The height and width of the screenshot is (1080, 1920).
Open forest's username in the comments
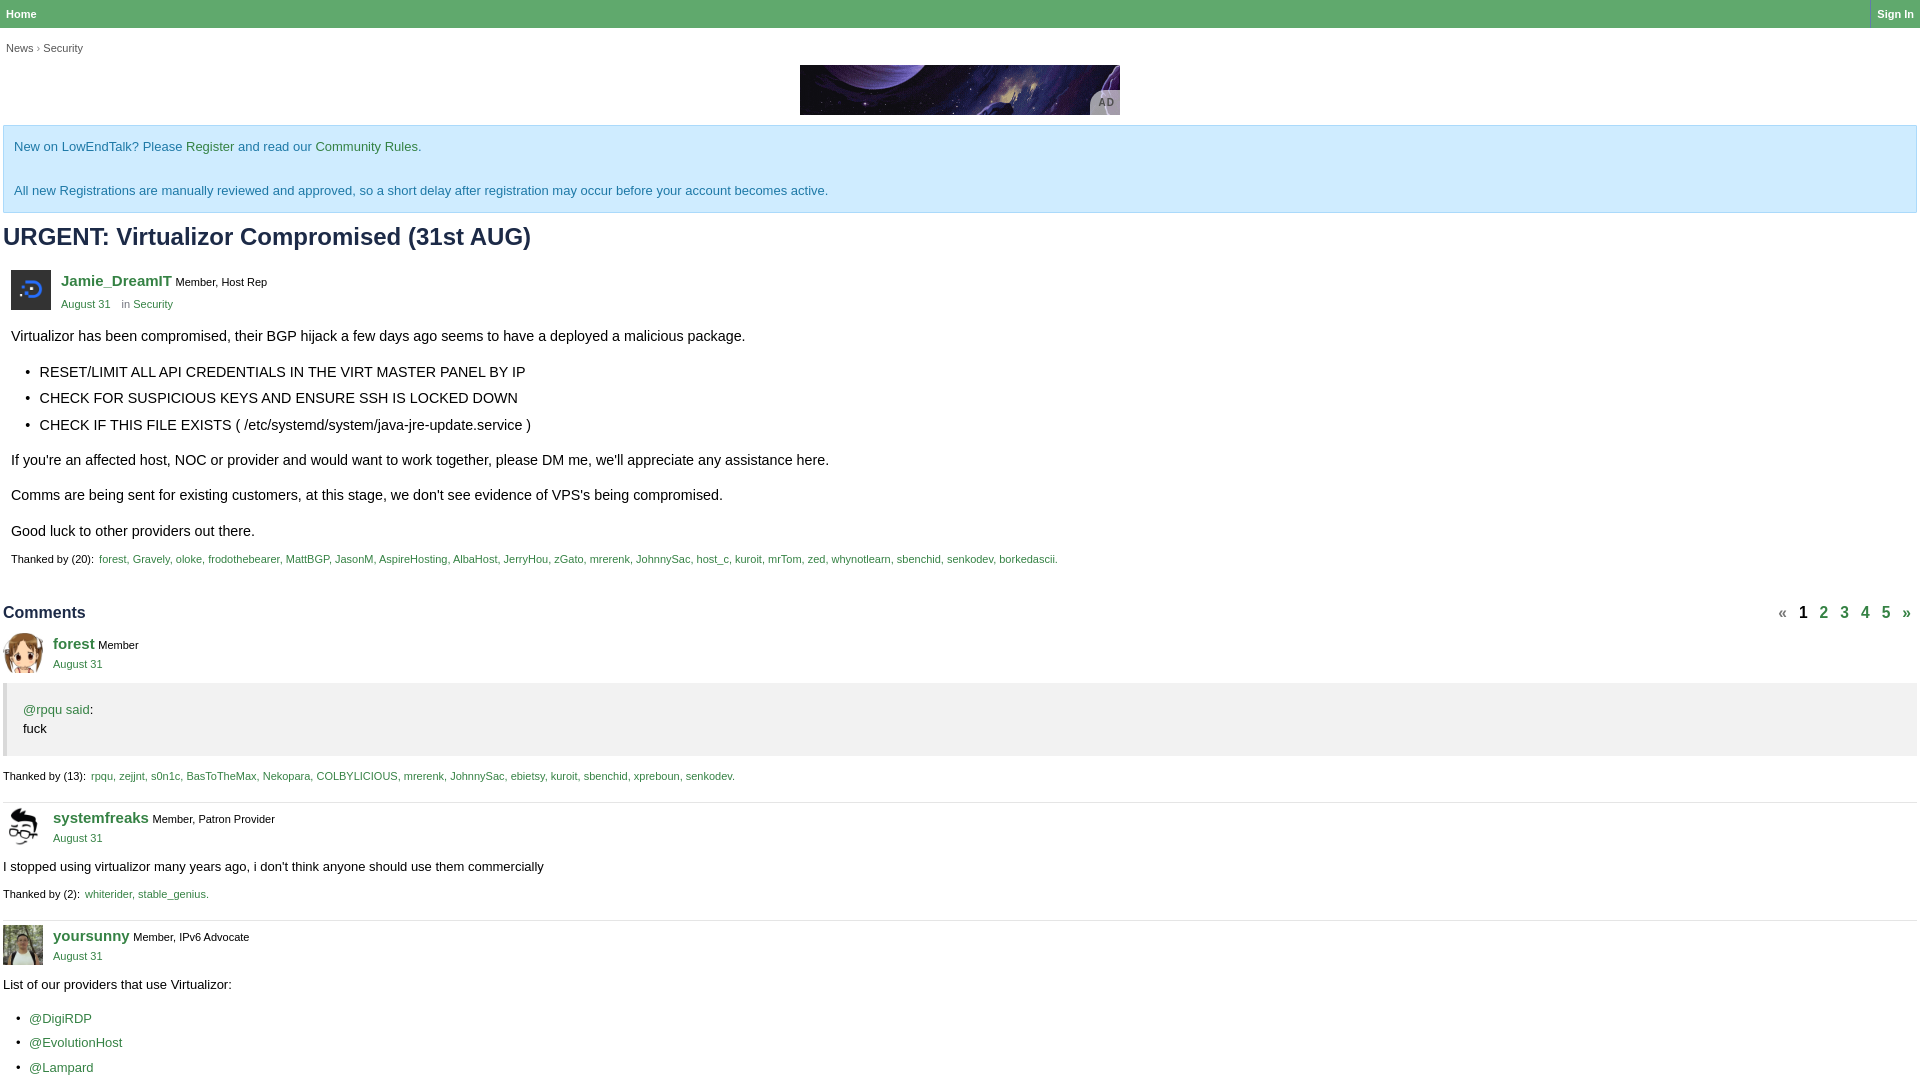(74, 644)
